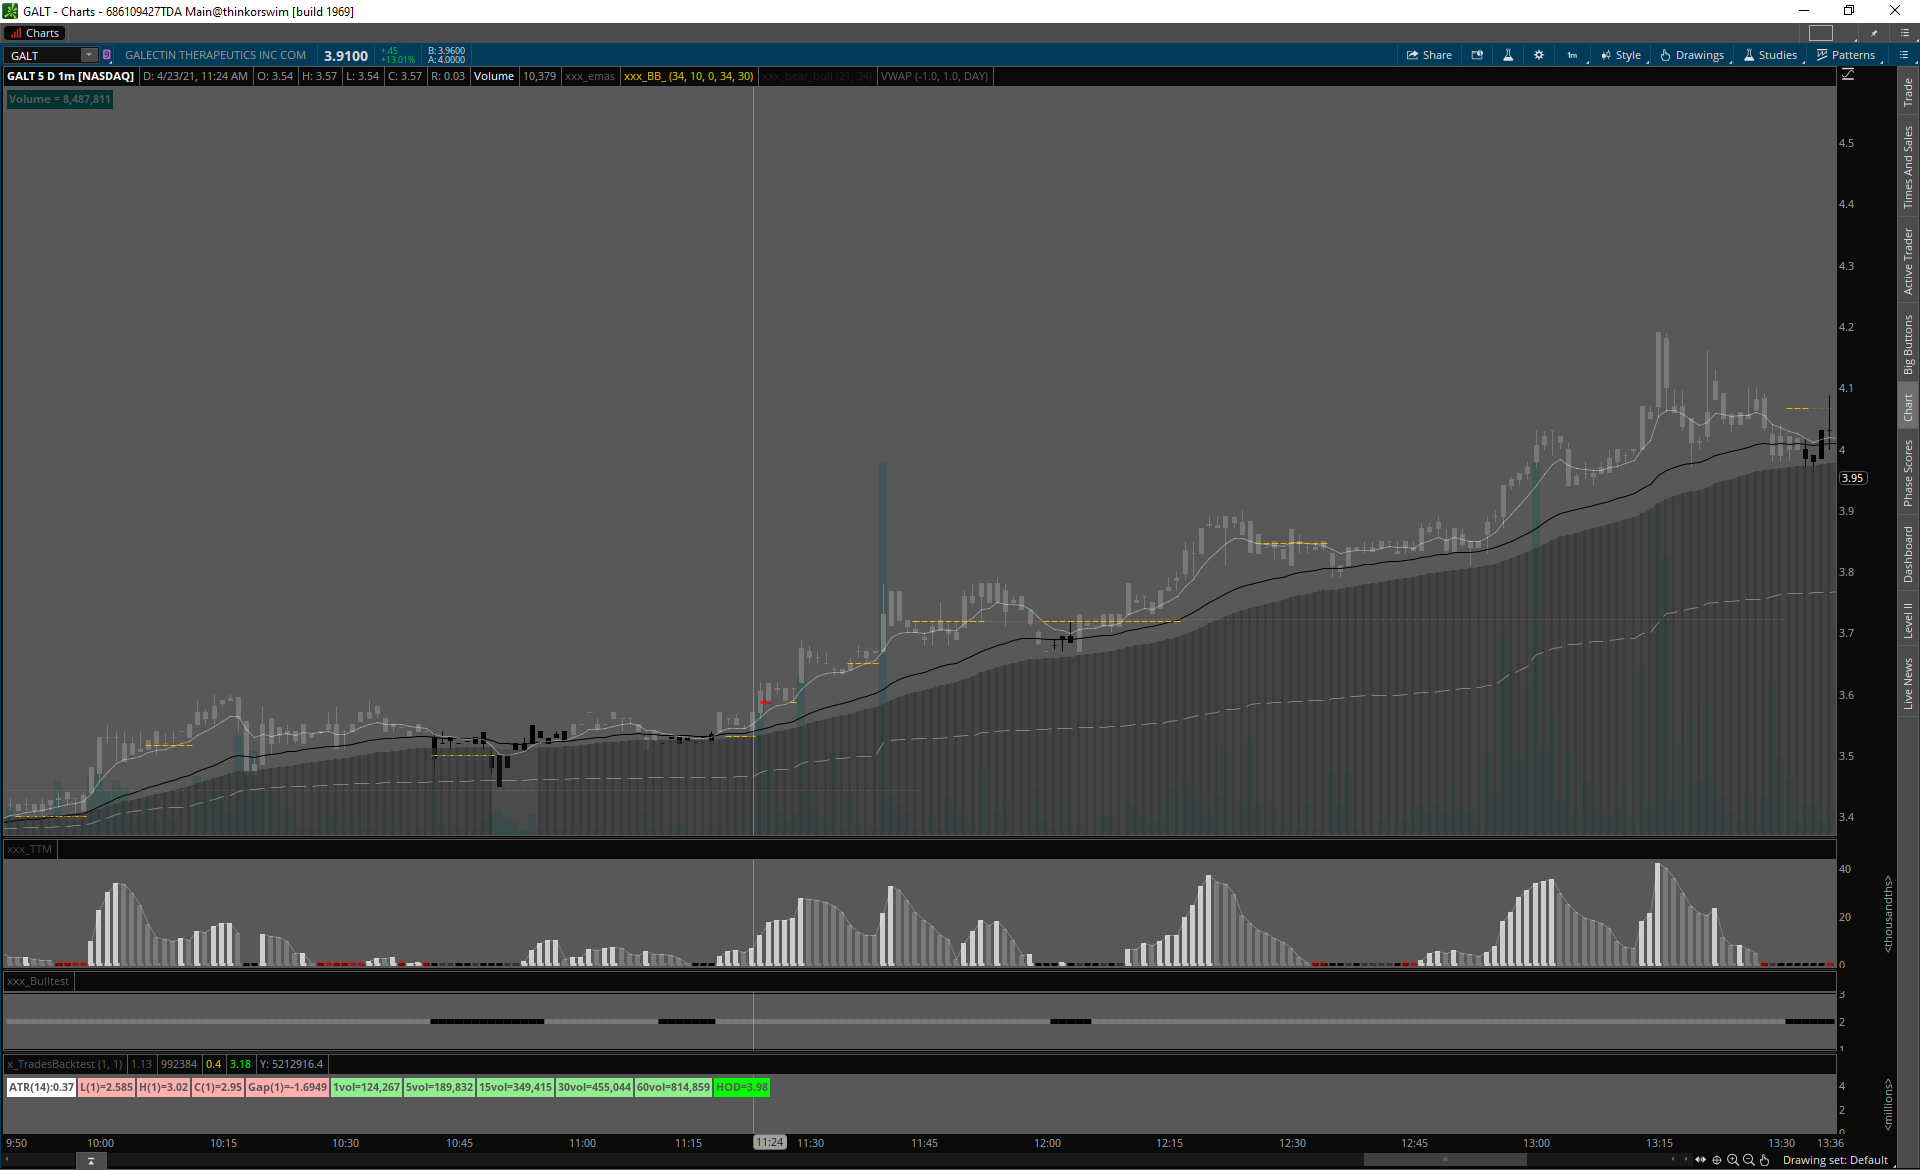This screenshot has width=1920, height=1170.
Task: Toggle the purple symbol link number 9
Action: click(107, 55)
